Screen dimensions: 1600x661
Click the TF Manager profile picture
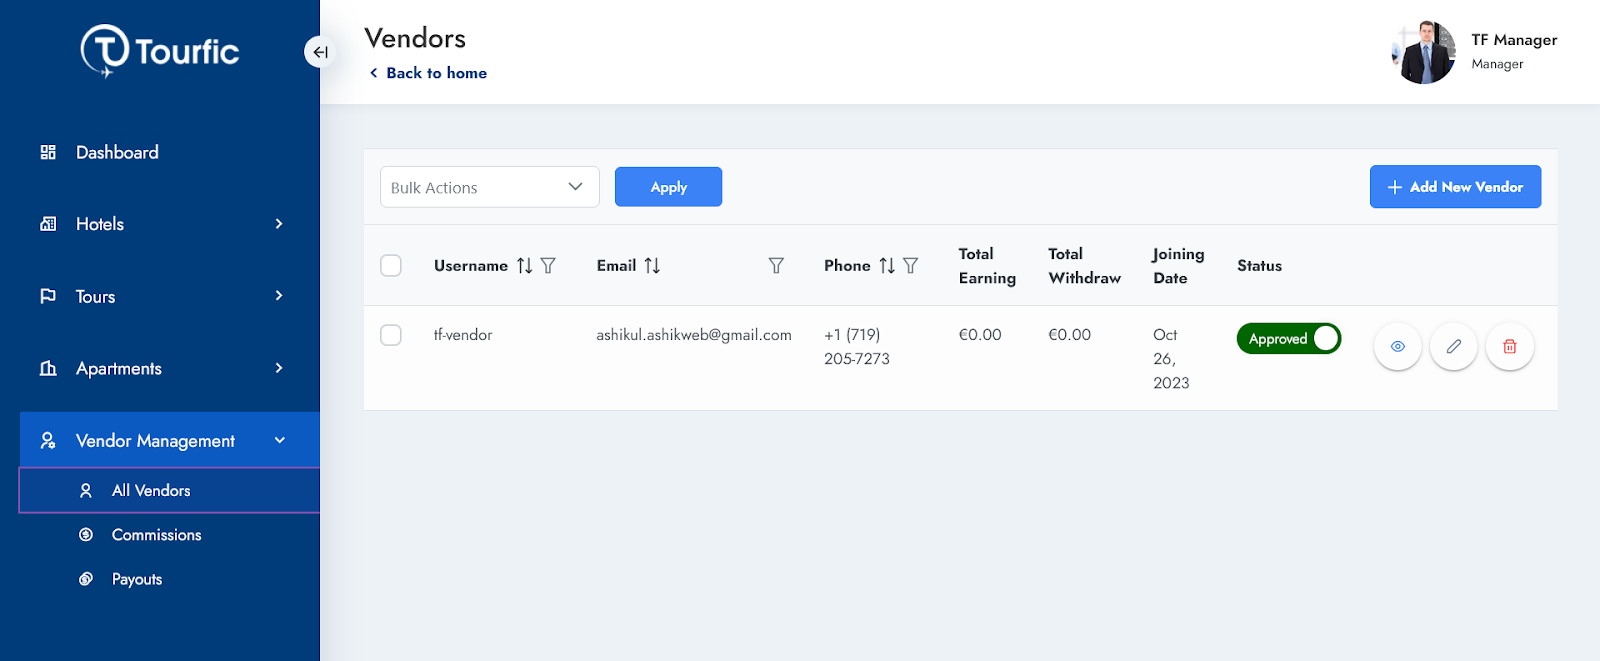(x=1423, y=52)
